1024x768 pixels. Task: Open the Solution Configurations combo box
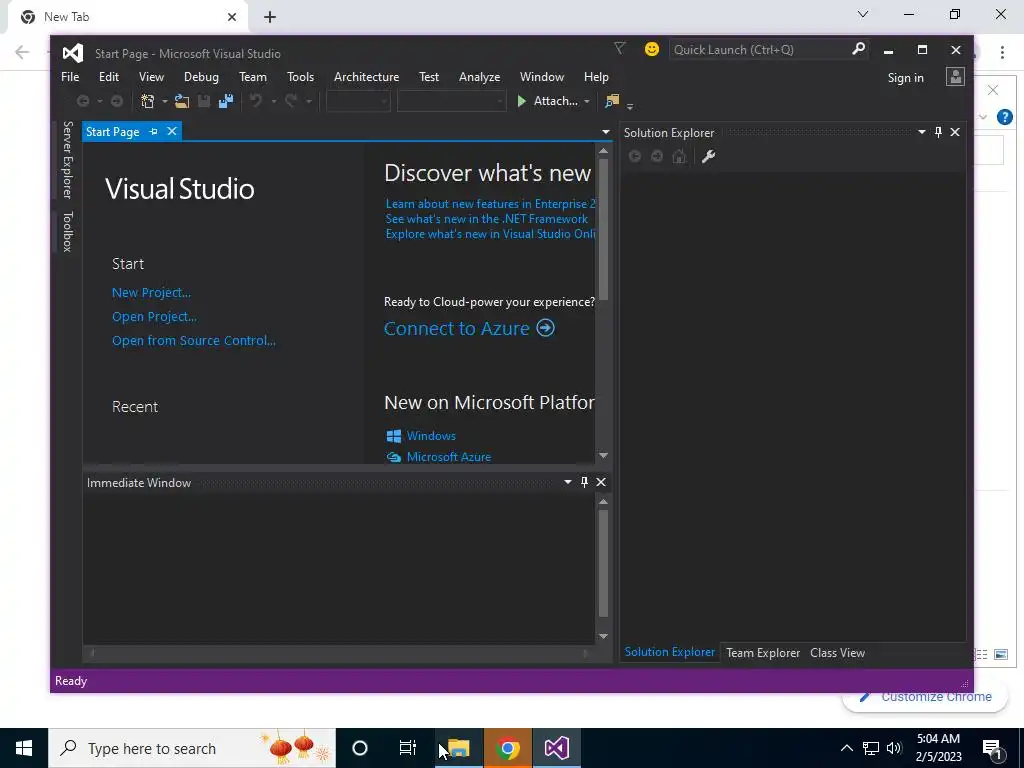pyautogui.click(x=359, y=101)
